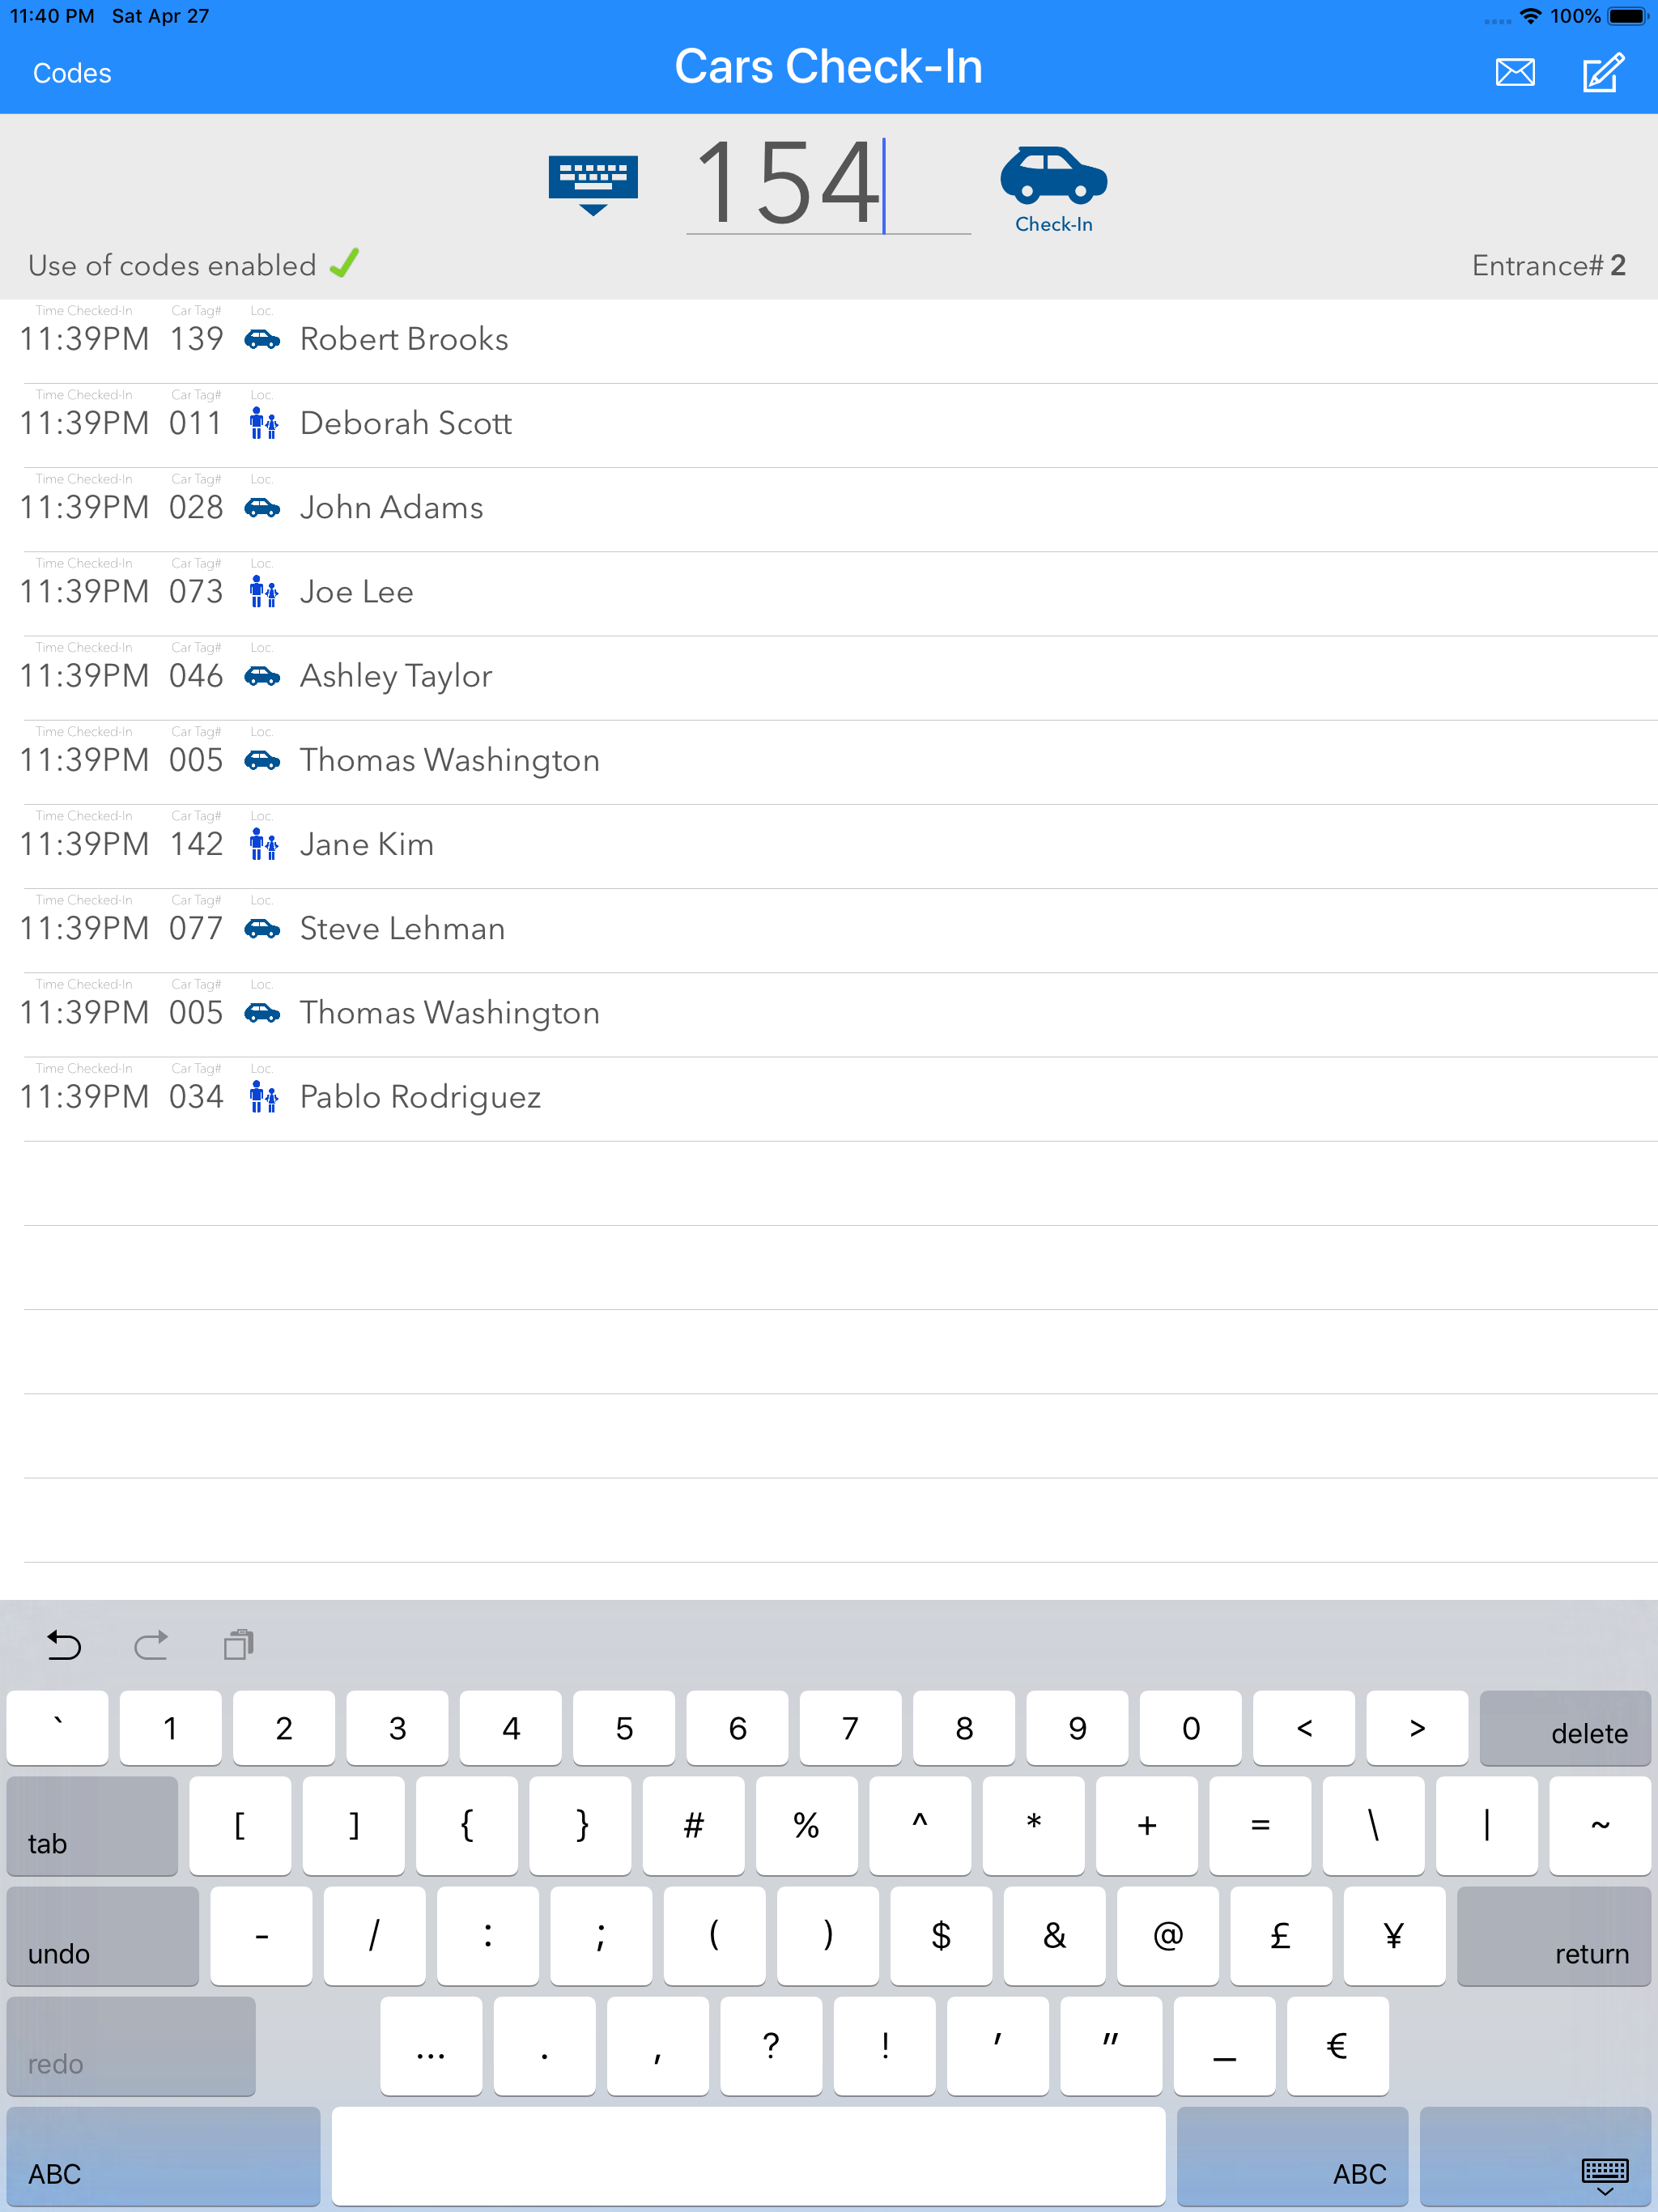The height and width of the screenshot is (2212, 1658).
Task: Tap the undo arrow above keyboard
Action: point(64,1645)
